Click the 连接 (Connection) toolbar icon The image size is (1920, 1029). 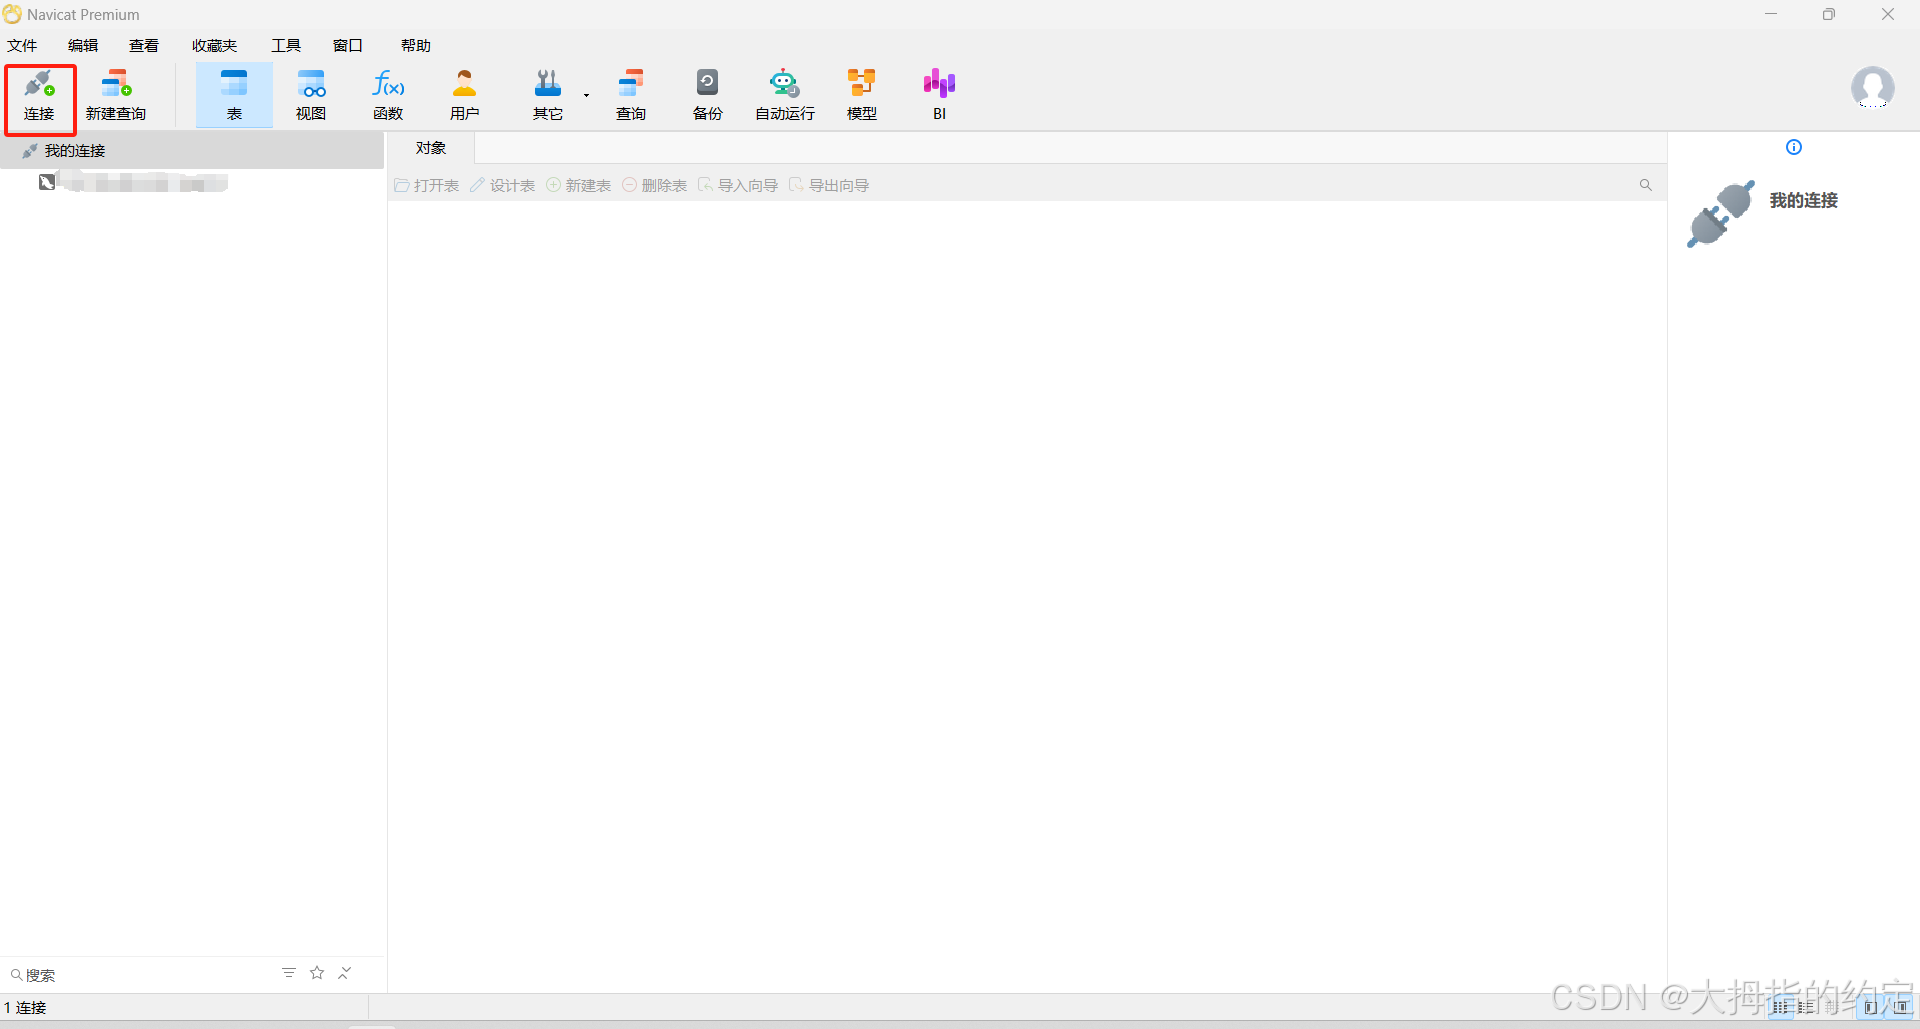tap(39, 96)
